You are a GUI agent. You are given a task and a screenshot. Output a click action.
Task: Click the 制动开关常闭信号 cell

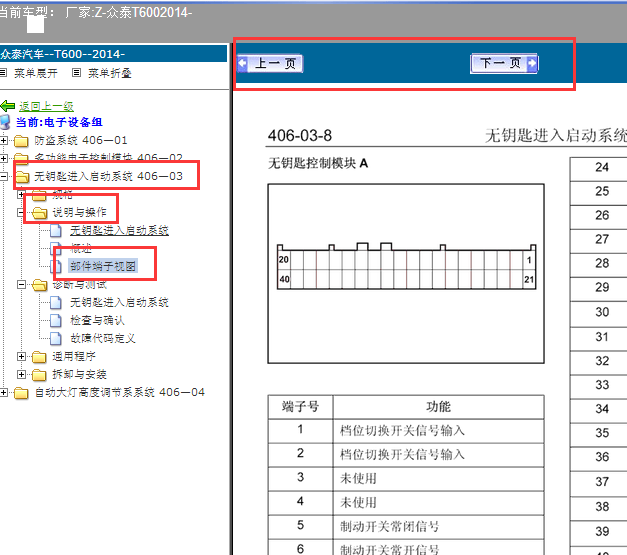coord(439,527)
